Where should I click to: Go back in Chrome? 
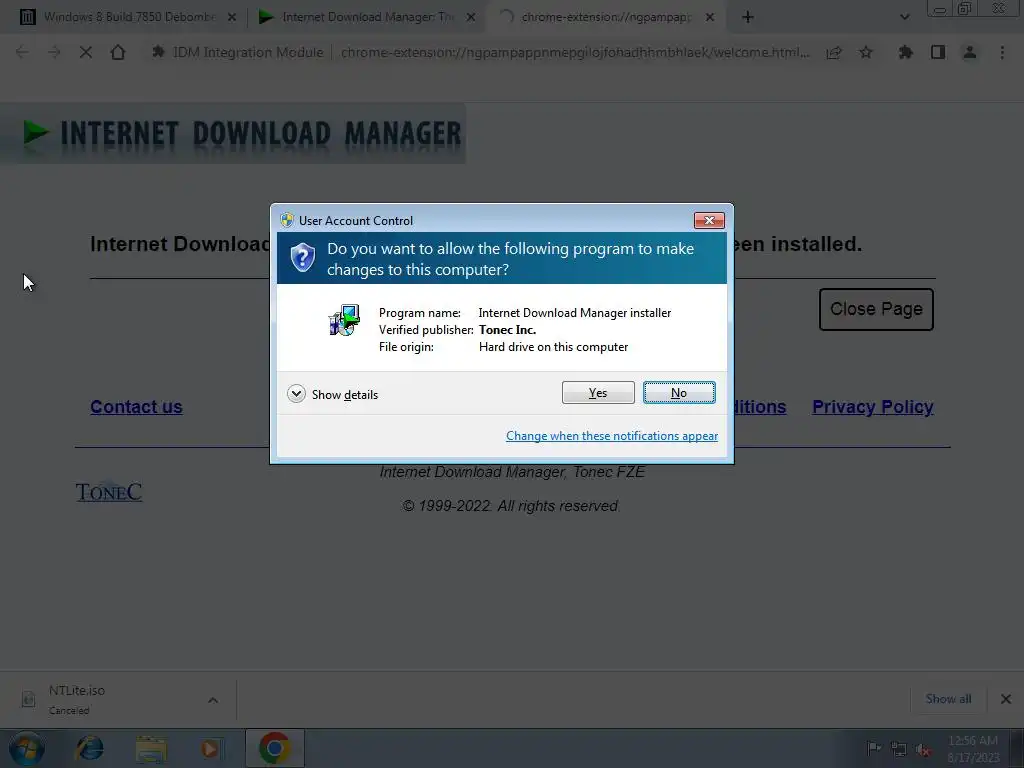pyautogui.click(x=22, y=52)
